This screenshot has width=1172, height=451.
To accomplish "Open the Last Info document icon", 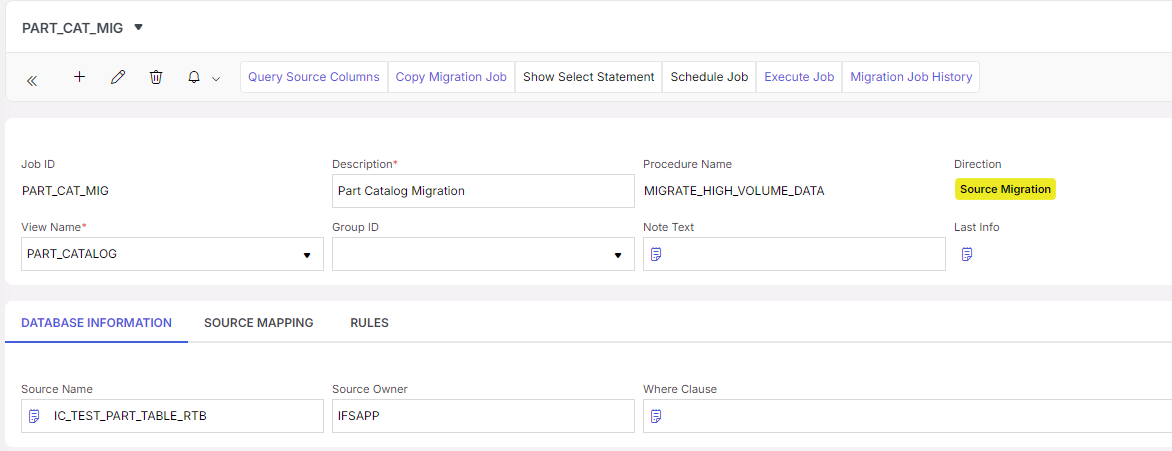I will tap(966, 254).
